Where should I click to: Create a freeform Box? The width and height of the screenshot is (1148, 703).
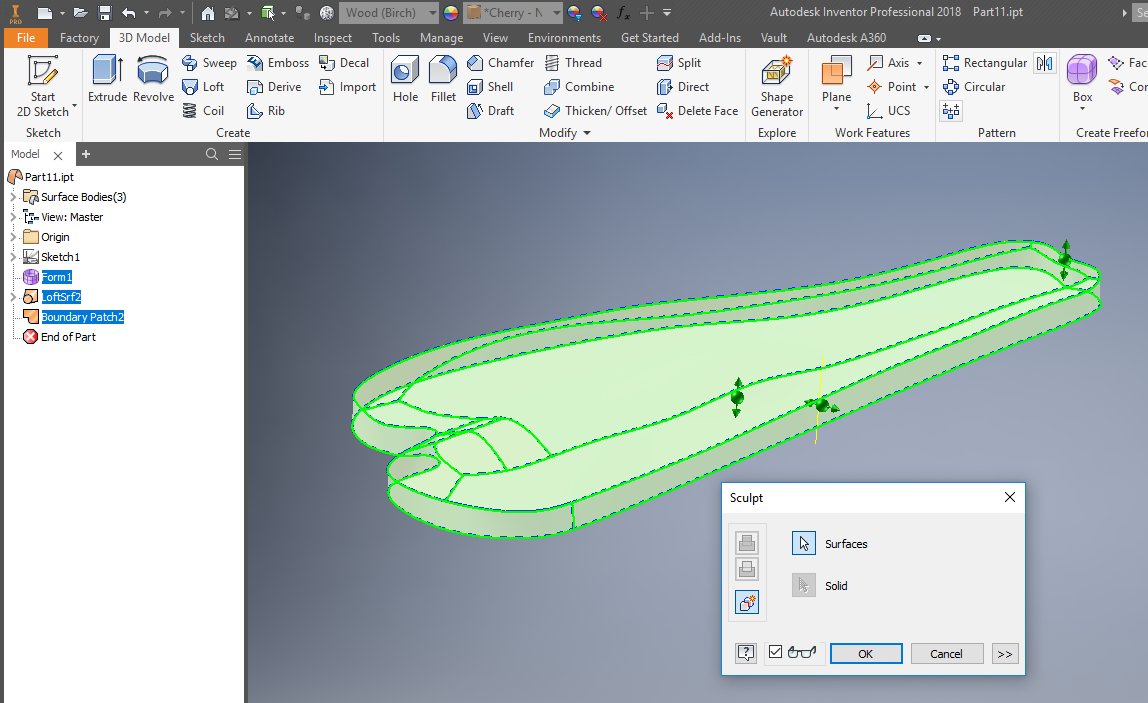[1082, 78]
